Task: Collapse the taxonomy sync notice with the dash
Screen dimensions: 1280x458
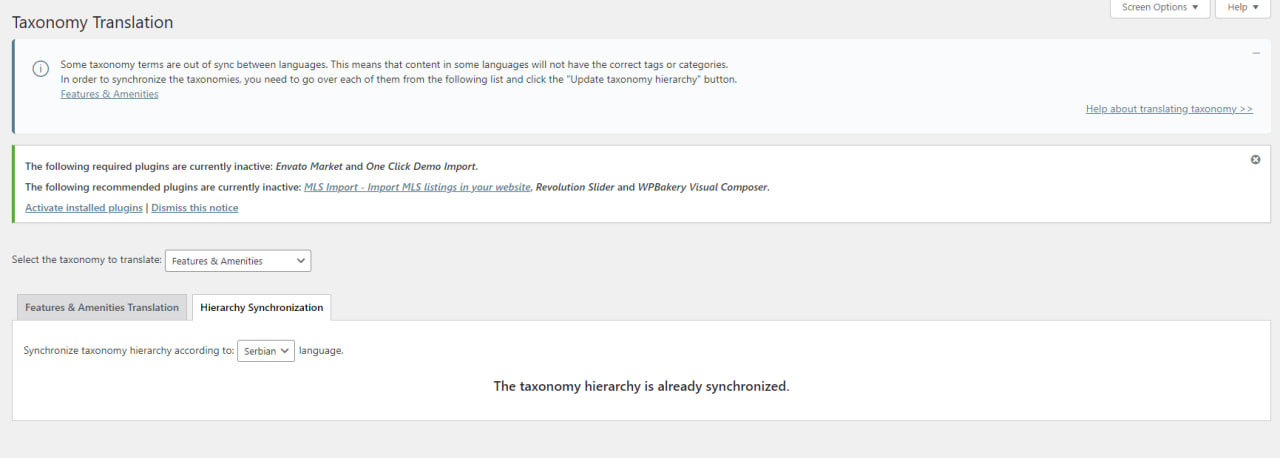Action: pos(1256,53)
